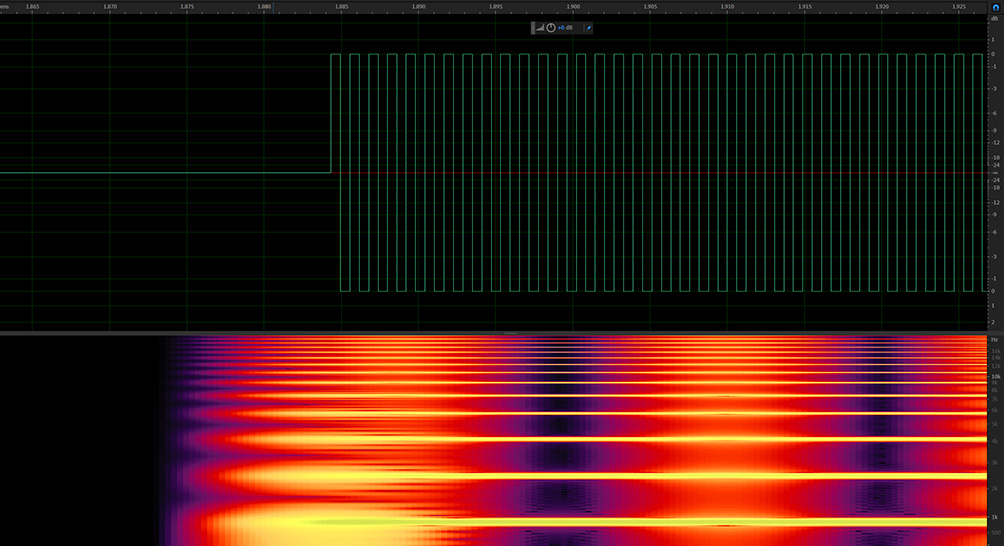Image resolution: width=1004 pixels, height=546 pixels.
Task: Click the first rising edge of the square wave
Action: [331, 112]
